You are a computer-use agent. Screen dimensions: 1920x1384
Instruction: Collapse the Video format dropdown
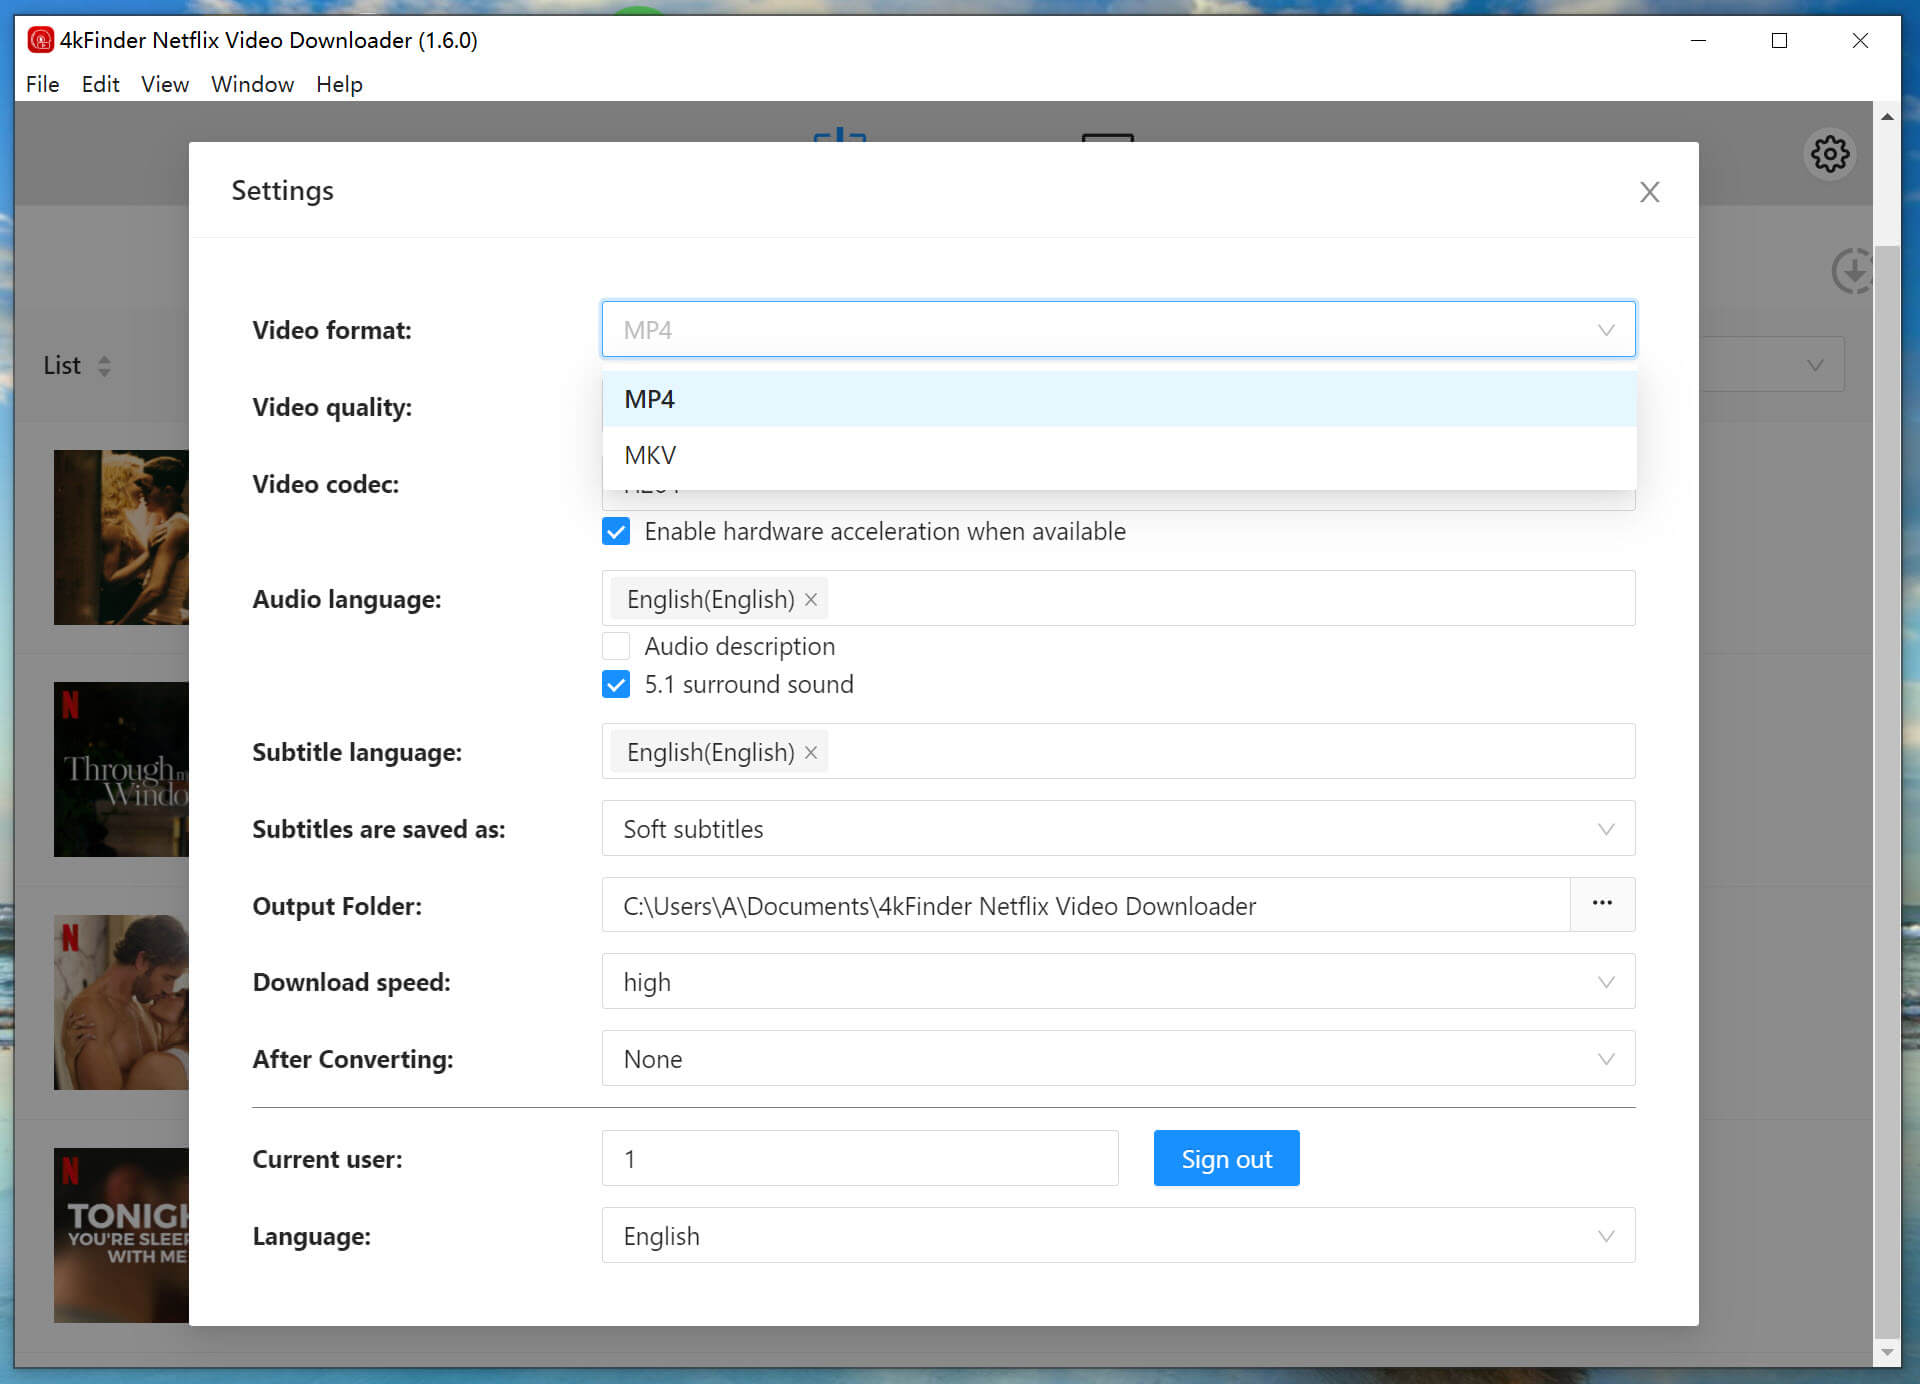coord(1606,330)
